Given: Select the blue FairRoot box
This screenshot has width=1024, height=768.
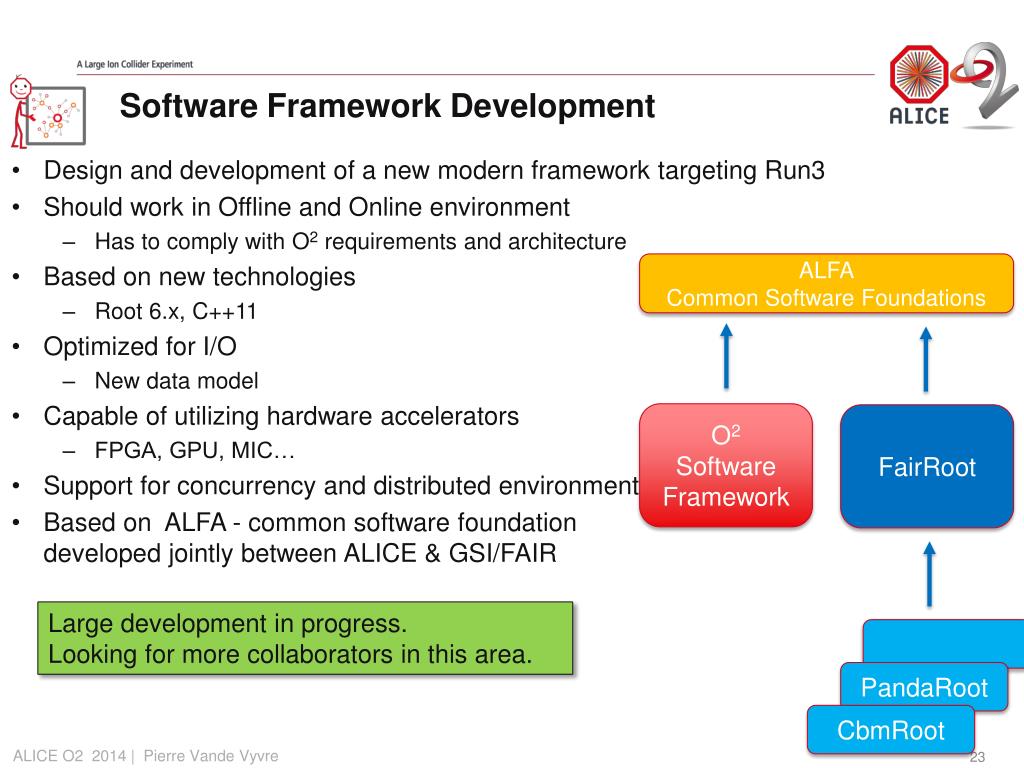Looking at the screenshot, I should [x=927, y=466].
